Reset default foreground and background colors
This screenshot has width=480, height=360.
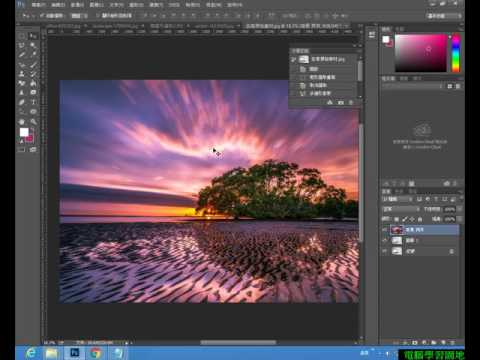coord(21,141)
